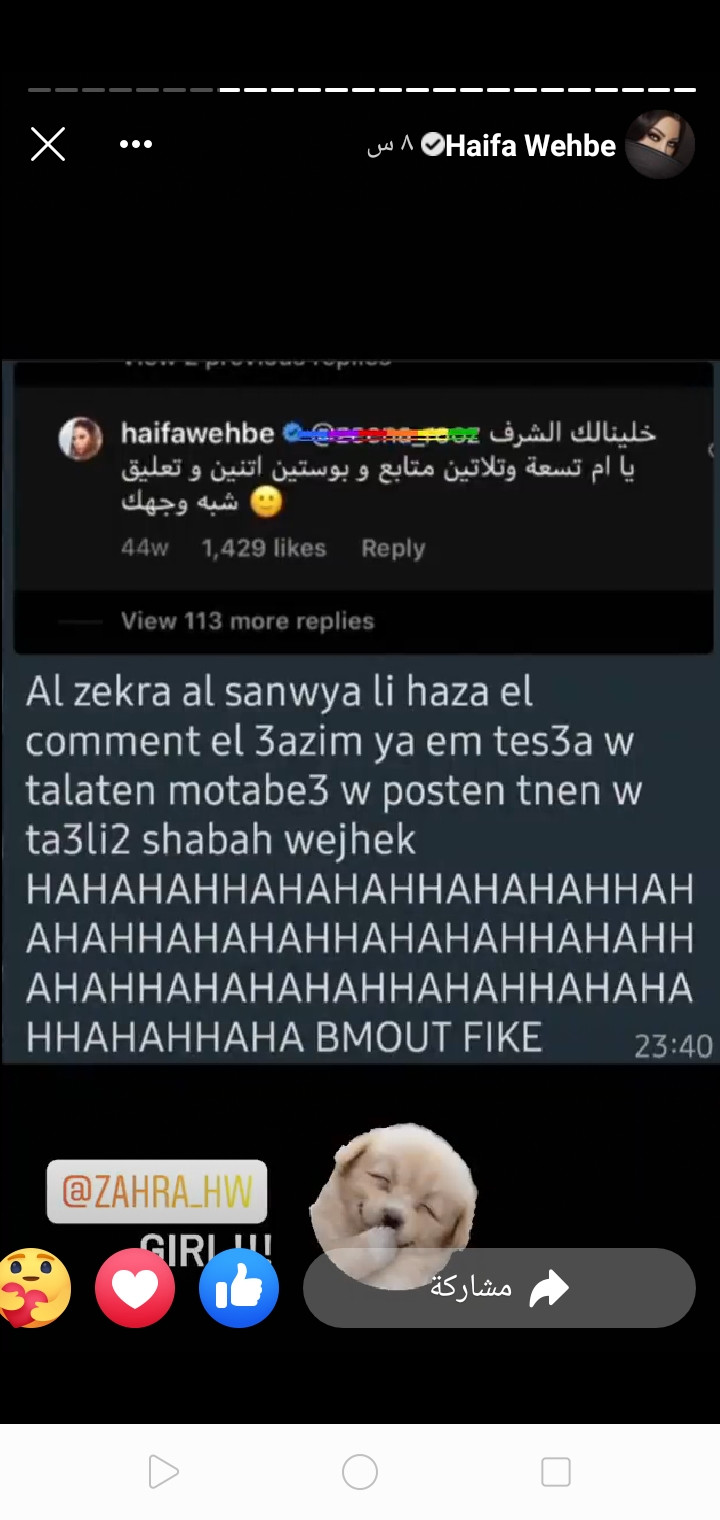This screenshot has height=1520, width=720.
Task: Tap Haifa Wehbe's profile picture
Action: pyautogui.click(x=660, y=144)
